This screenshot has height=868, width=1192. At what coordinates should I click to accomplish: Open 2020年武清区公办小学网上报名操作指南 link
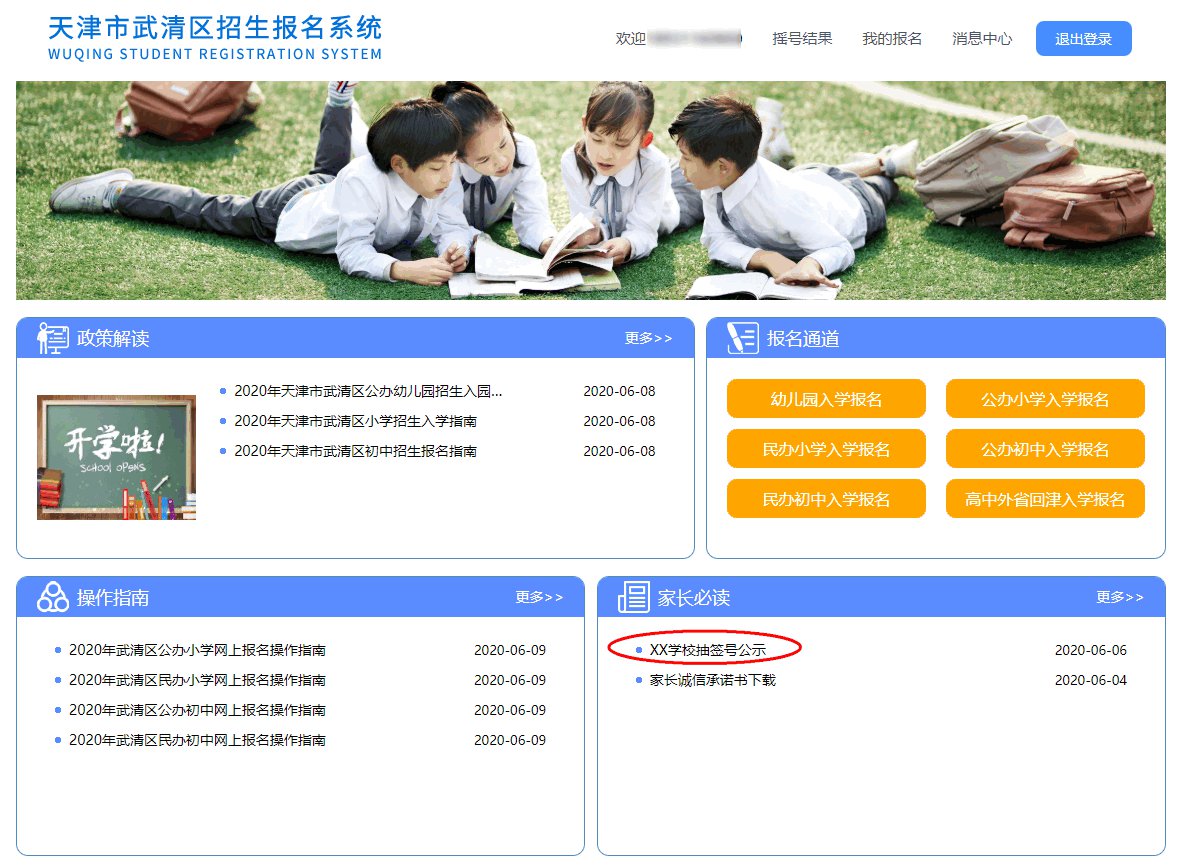coord(197,650)
